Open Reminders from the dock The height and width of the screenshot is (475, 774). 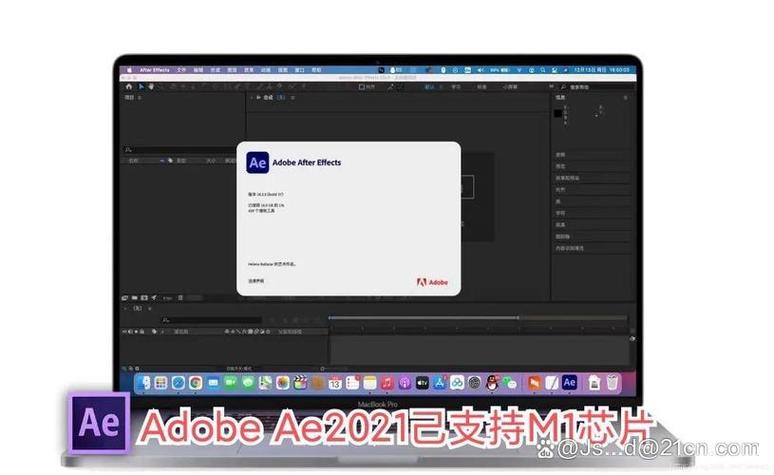[352, 383]
